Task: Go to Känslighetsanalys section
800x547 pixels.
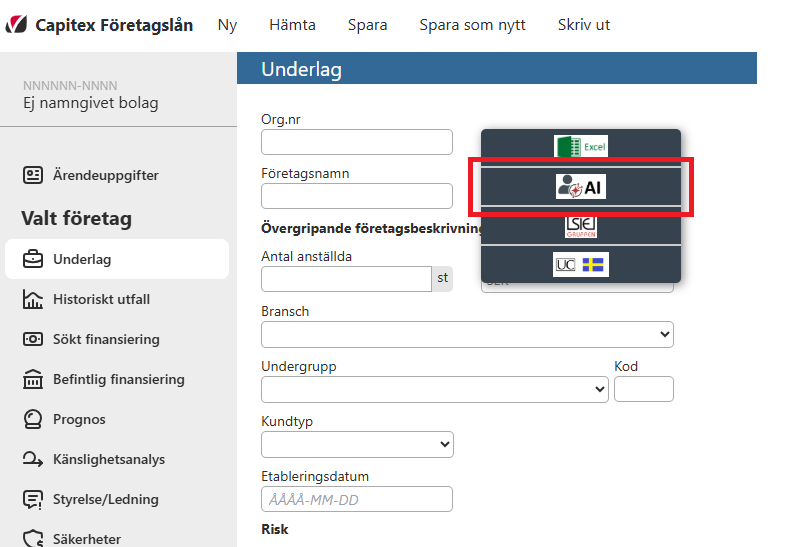Action: tap(109, 460)
